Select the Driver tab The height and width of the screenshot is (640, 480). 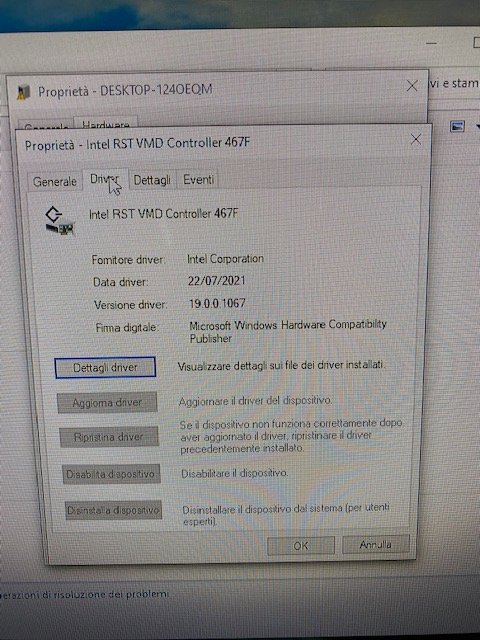tap(105, 179)
